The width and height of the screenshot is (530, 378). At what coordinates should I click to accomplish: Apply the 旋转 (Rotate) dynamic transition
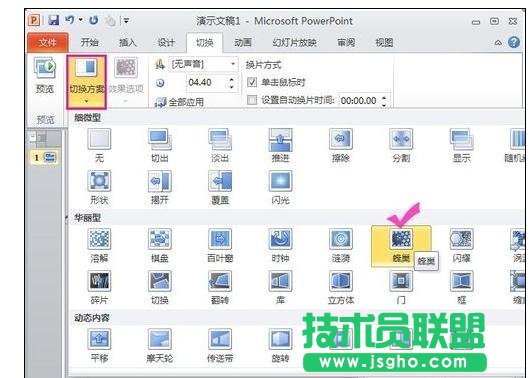point(280,346)
